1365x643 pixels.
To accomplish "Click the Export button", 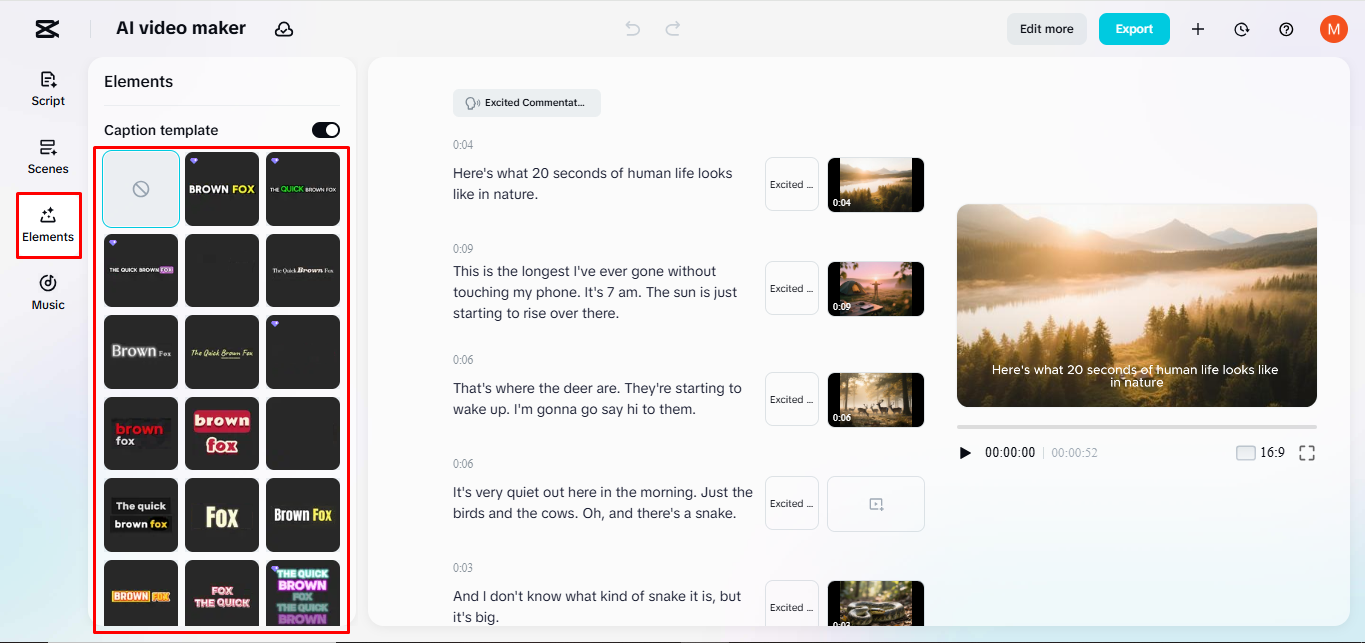I will pyautogui.click(x=1133, y=29).
